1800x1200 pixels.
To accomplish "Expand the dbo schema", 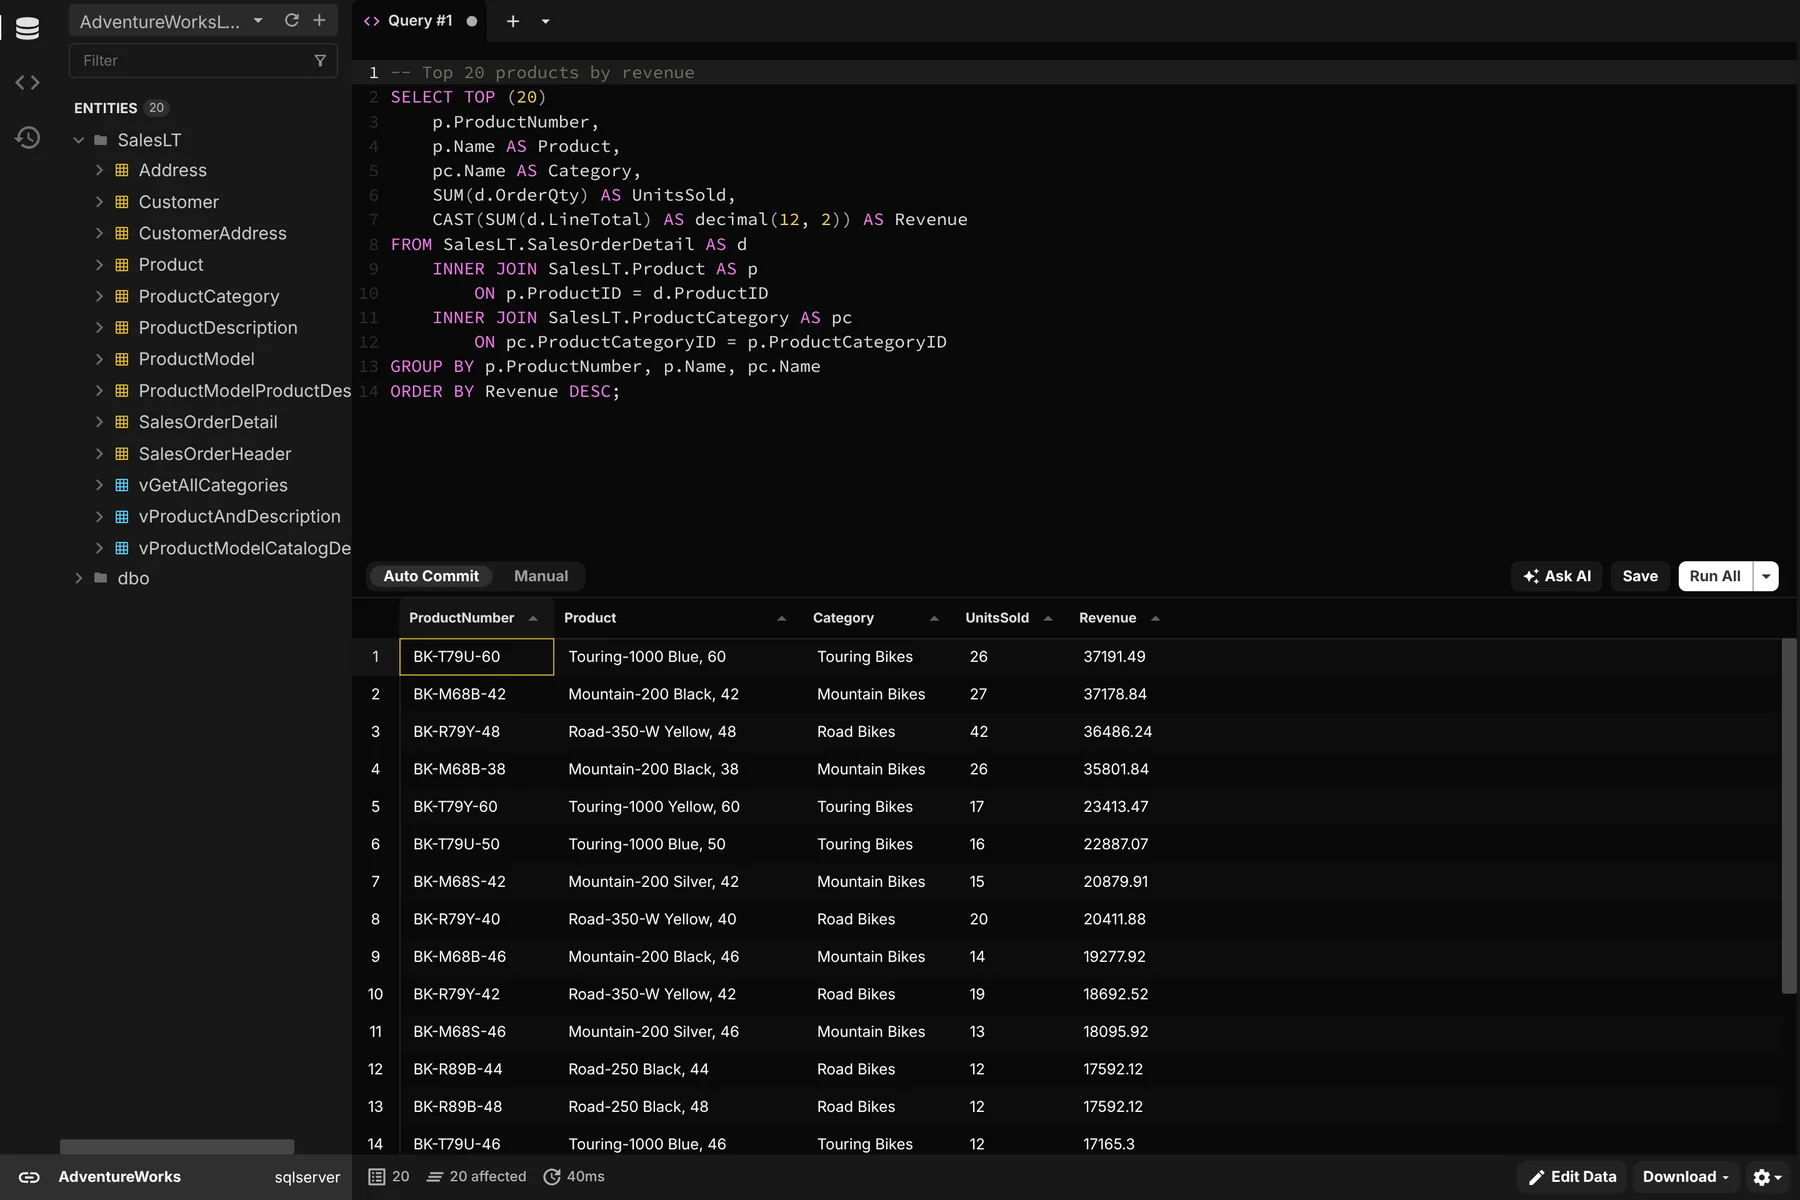I will (x=79, y=578).
